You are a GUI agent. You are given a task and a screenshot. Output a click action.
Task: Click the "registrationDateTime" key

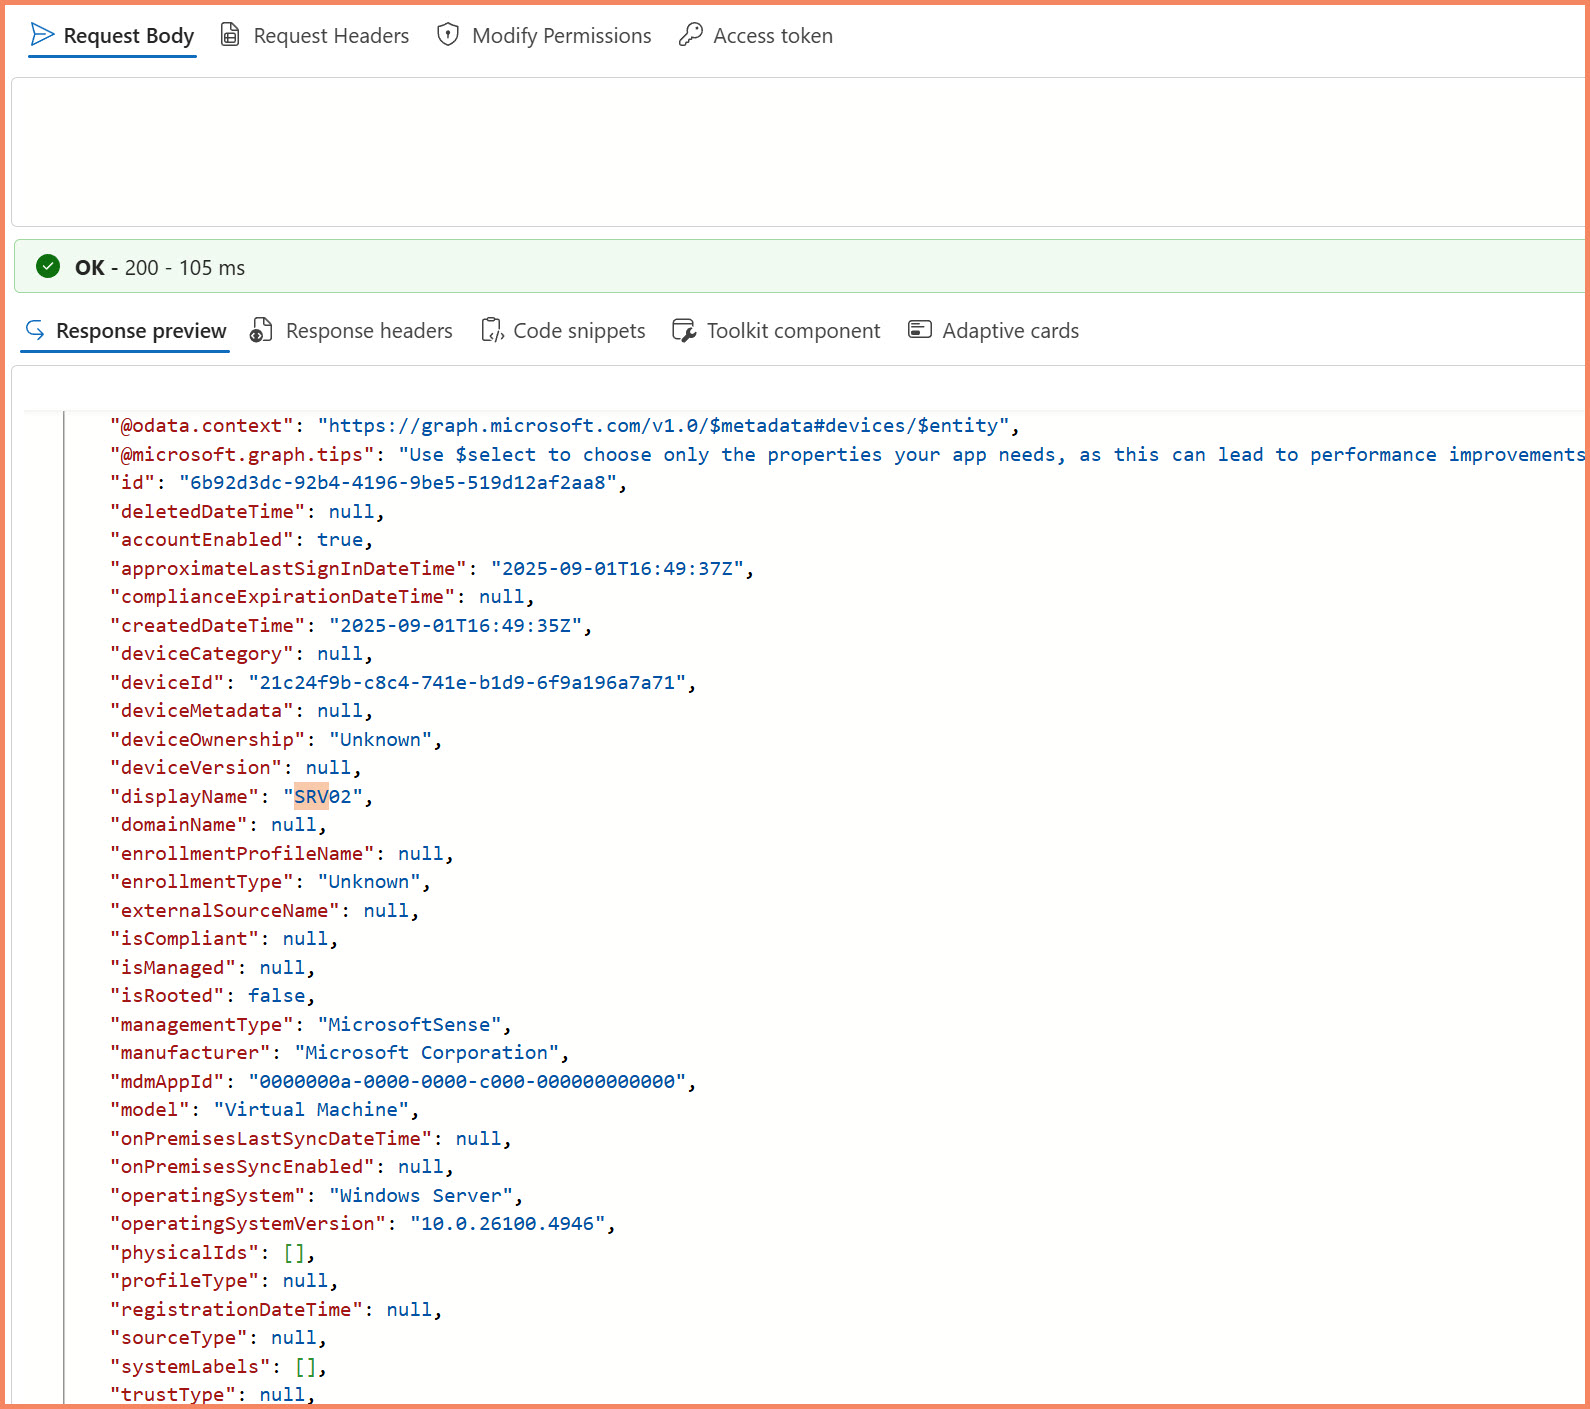click(237, 1310)
